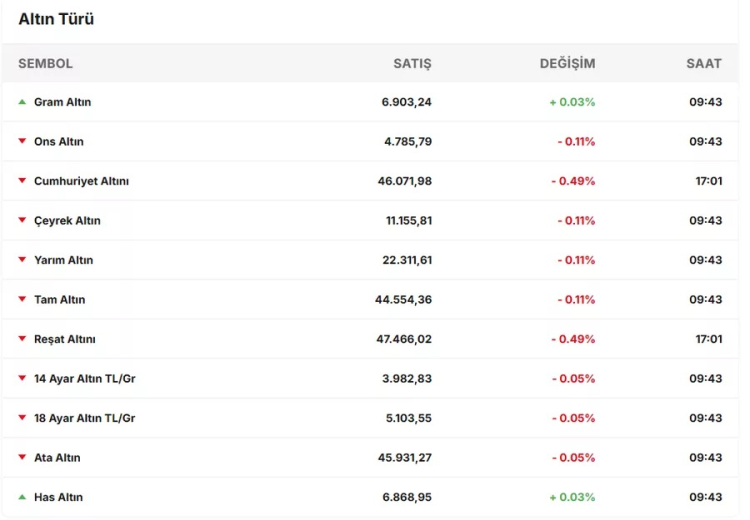Sort by the SAAT column header
750x520 pixels.
[703, 63]
